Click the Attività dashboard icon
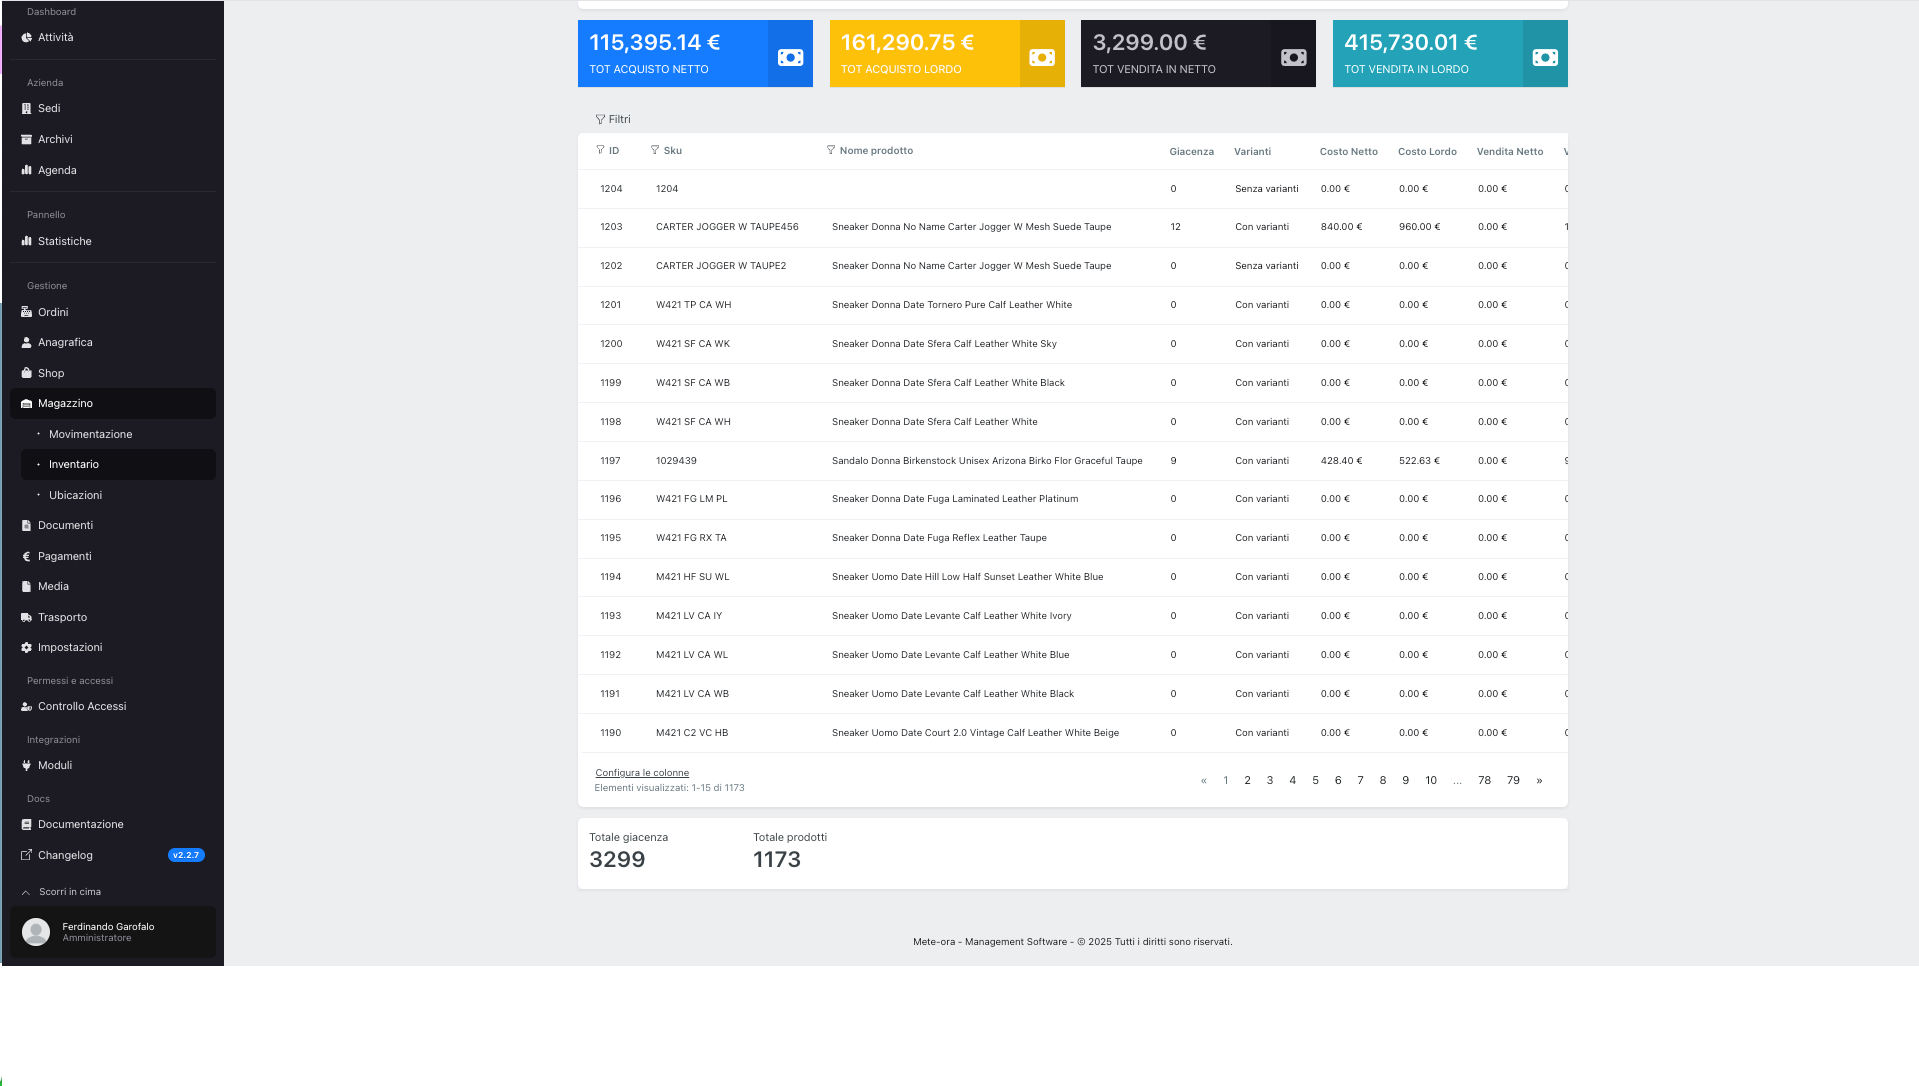Image resolution: width=1919 pixels, height=1086 pixels. pos(26,37)
